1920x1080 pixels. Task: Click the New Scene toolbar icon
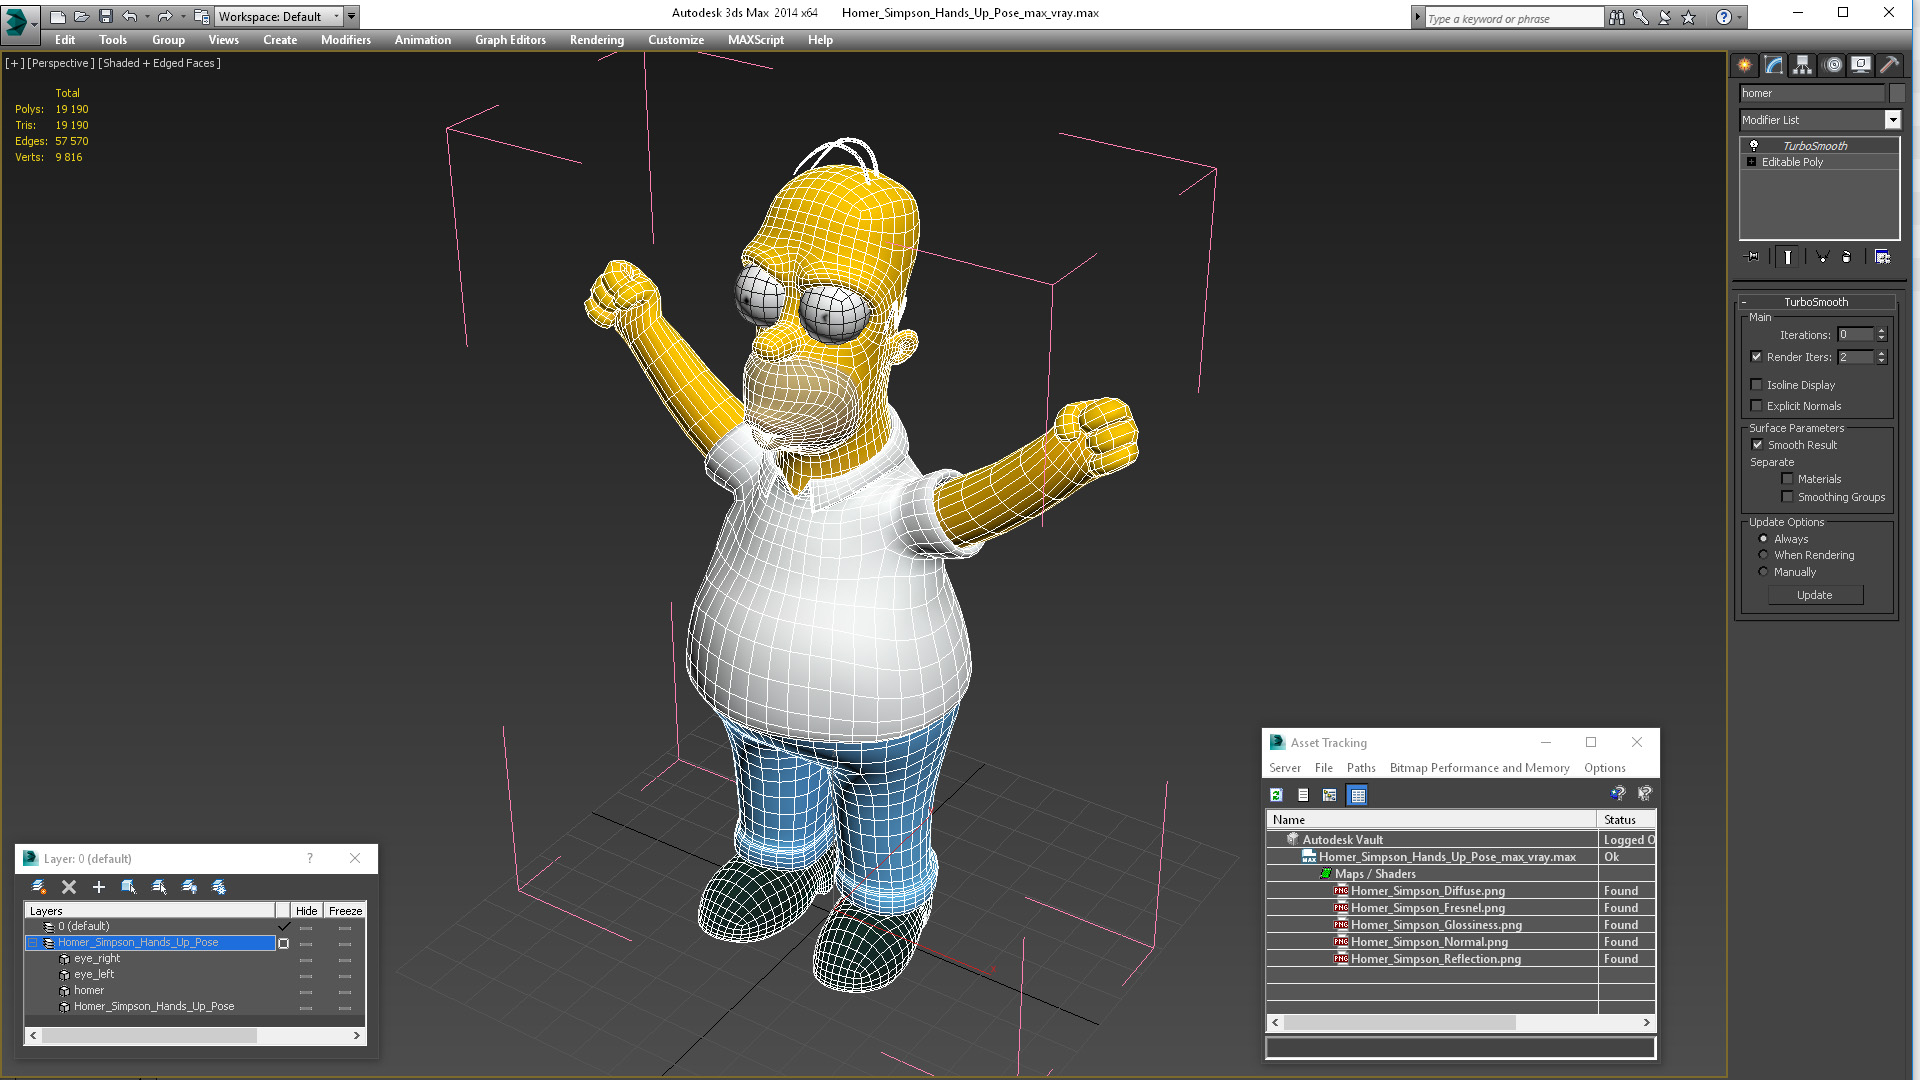pos(57,16)
